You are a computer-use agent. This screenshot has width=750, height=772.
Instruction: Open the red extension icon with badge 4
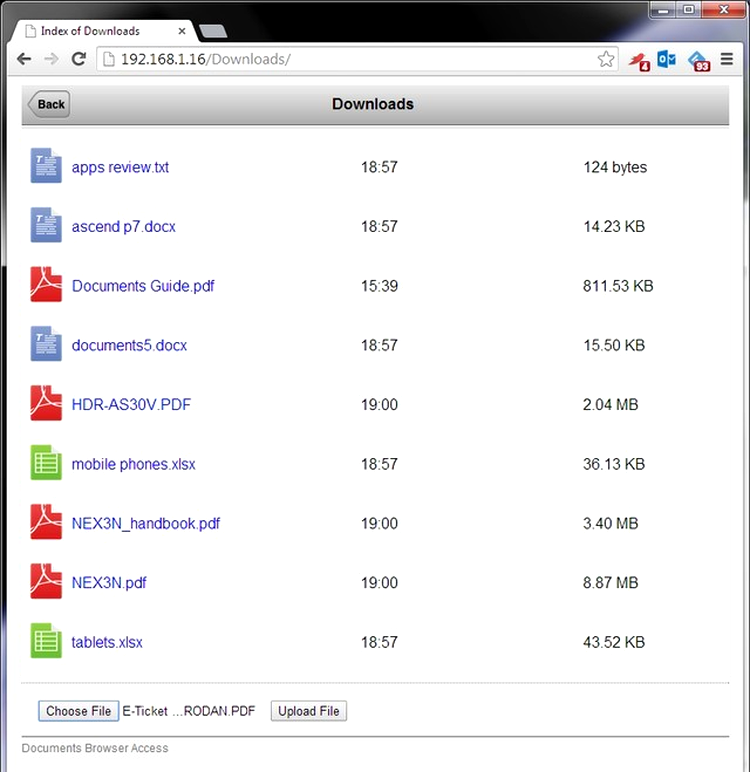point(639,61)
